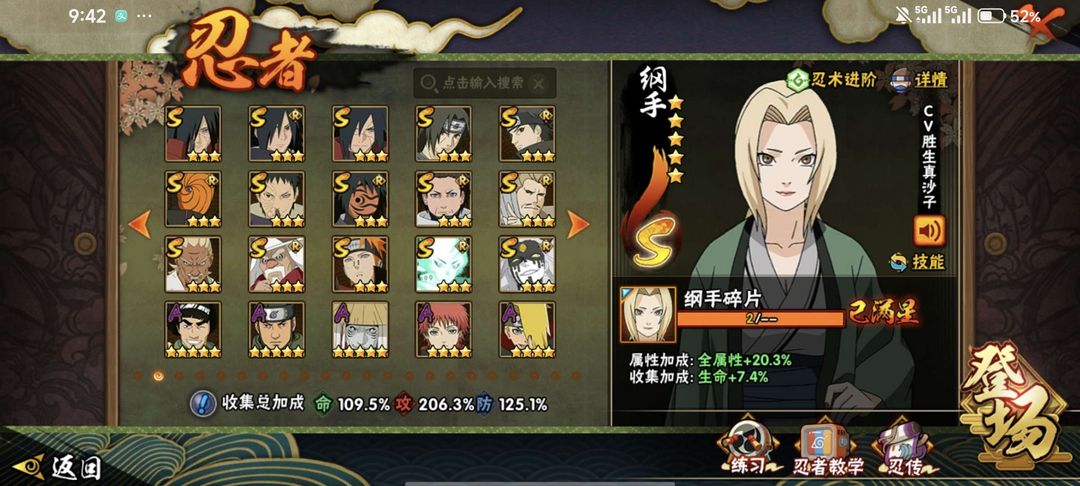Select the red-haired A-rank ninja thumbnail
The image size is (1080, 486).
click(444, 329)
